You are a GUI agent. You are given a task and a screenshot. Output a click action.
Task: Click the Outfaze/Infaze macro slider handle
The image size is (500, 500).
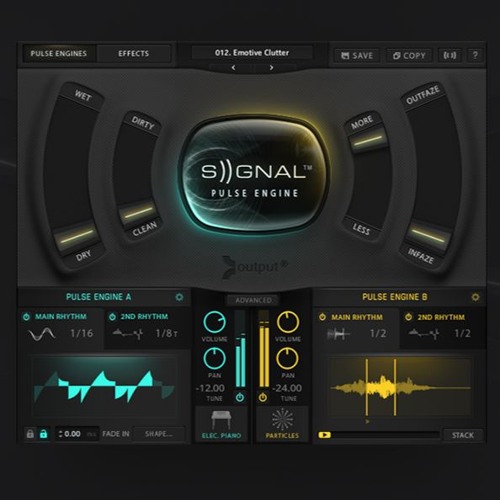click(428, 235)
